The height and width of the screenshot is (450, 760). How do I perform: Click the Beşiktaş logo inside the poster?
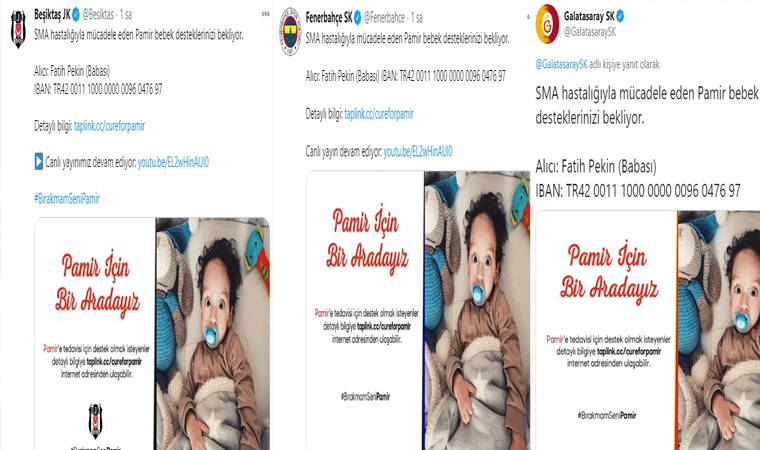(x=95, y=421)
